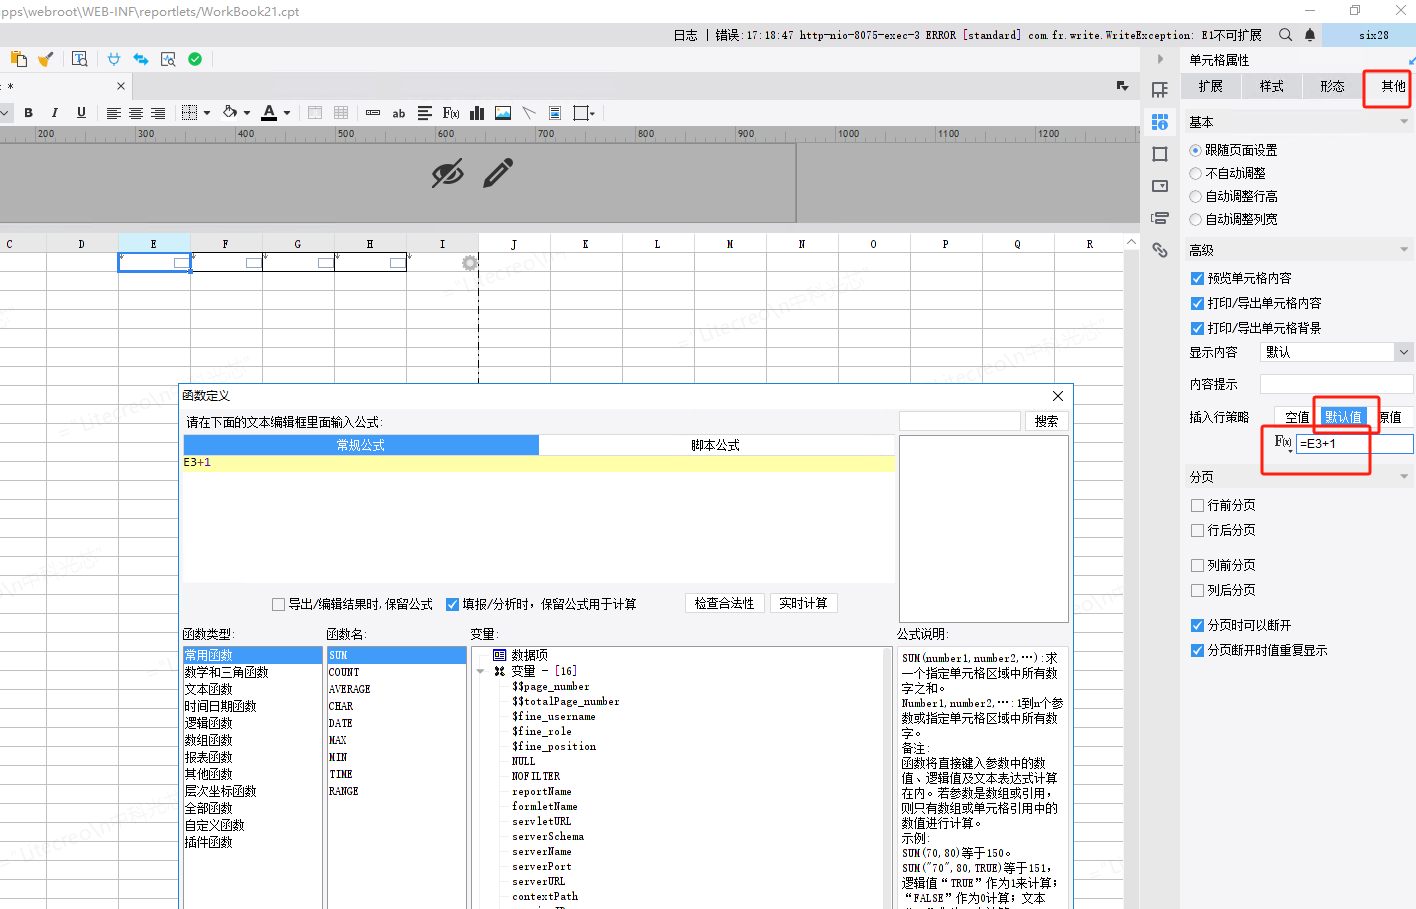This screenshot has width=1416, height=909.
Task: Click the 检查合法性 button
Action: coord(724,603)
